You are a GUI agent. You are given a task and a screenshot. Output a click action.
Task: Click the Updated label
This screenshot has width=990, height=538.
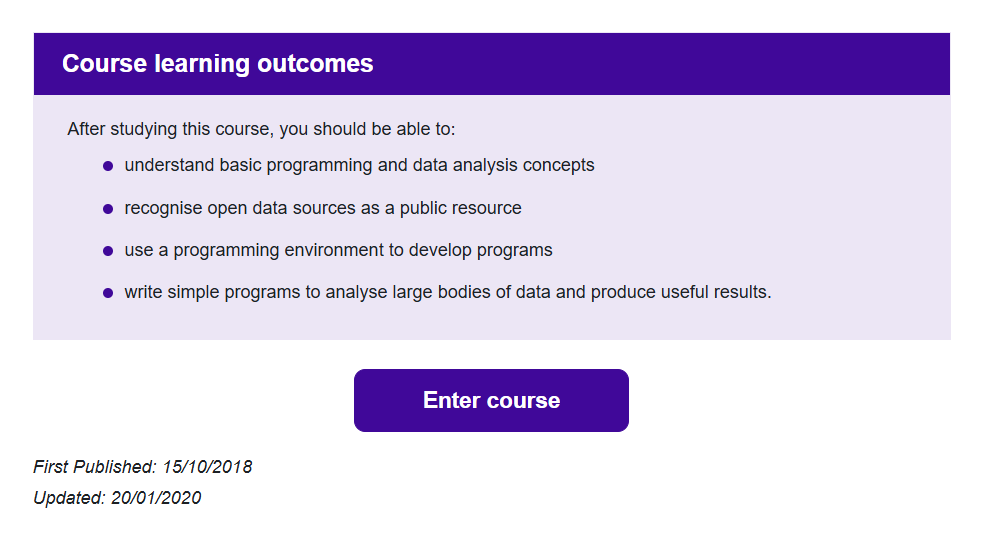tap(69, 498)
